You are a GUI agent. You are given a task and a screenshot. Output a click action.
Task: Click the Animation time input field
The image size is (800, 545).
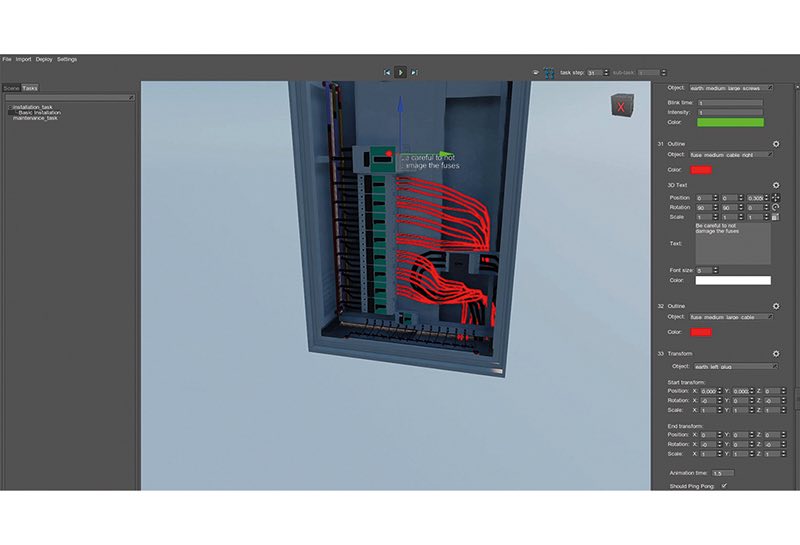click(722, 472)
